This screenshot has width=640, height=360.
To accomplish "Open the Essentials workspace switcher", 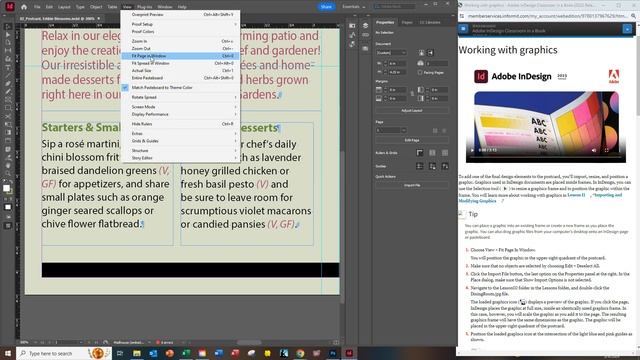I will (x=353, y=7).
